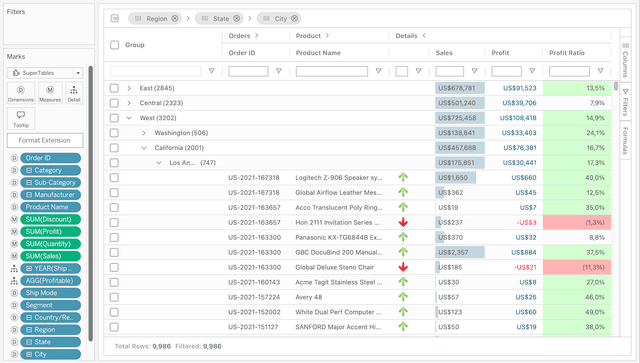640x363 pixels.
Task: Click green up arrow on Logitech Z-906 row
Action: (403, 177)
